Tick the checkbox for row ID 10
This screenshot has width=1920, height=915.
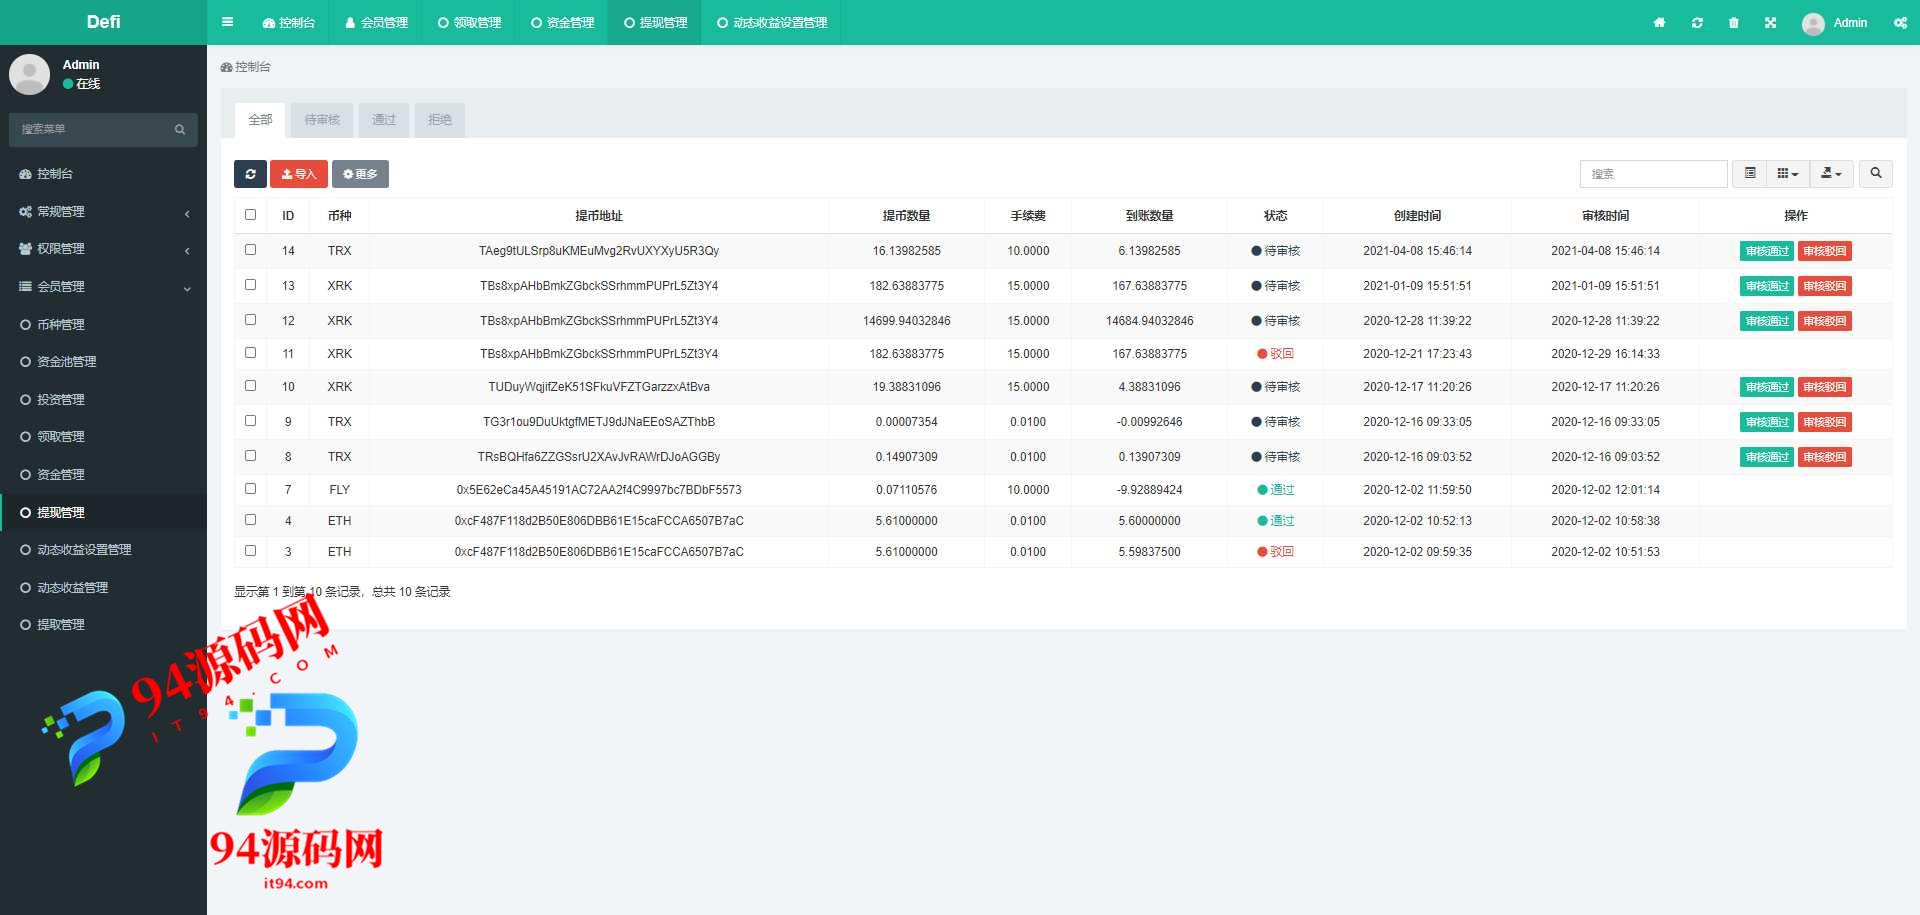[250, 386]
